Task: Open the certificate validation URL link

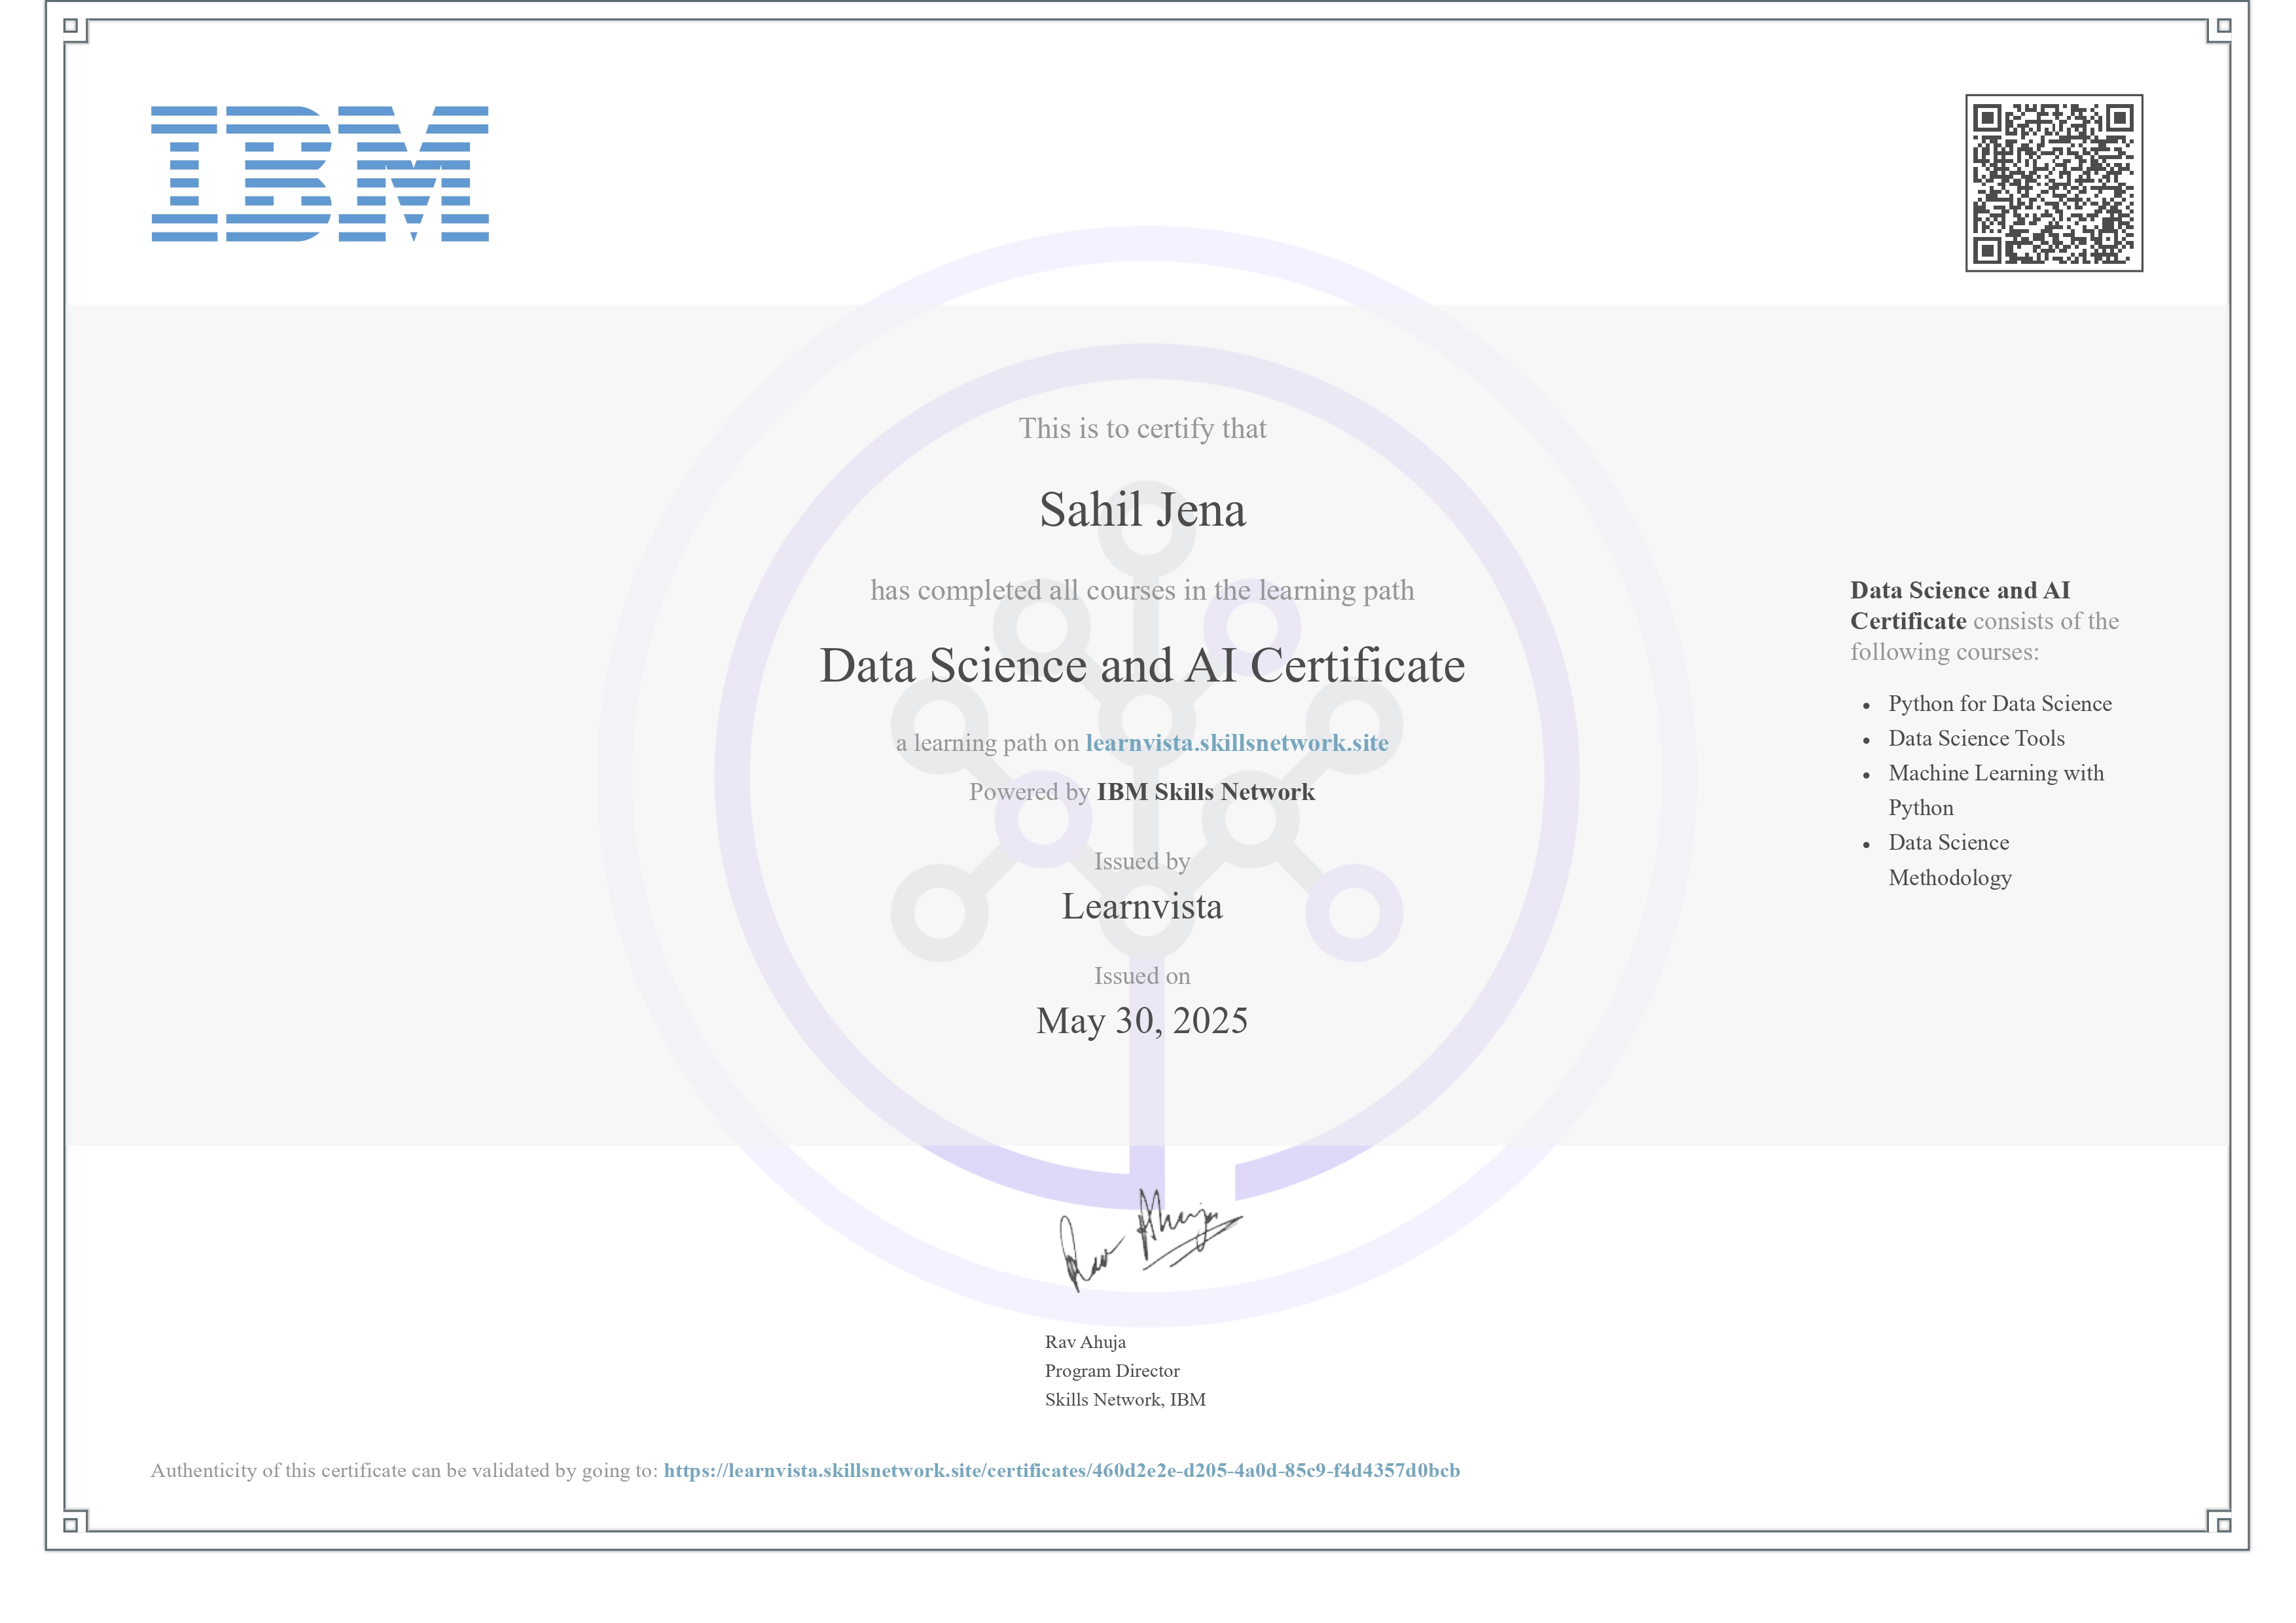Action: click(x=1061, y=1470)
